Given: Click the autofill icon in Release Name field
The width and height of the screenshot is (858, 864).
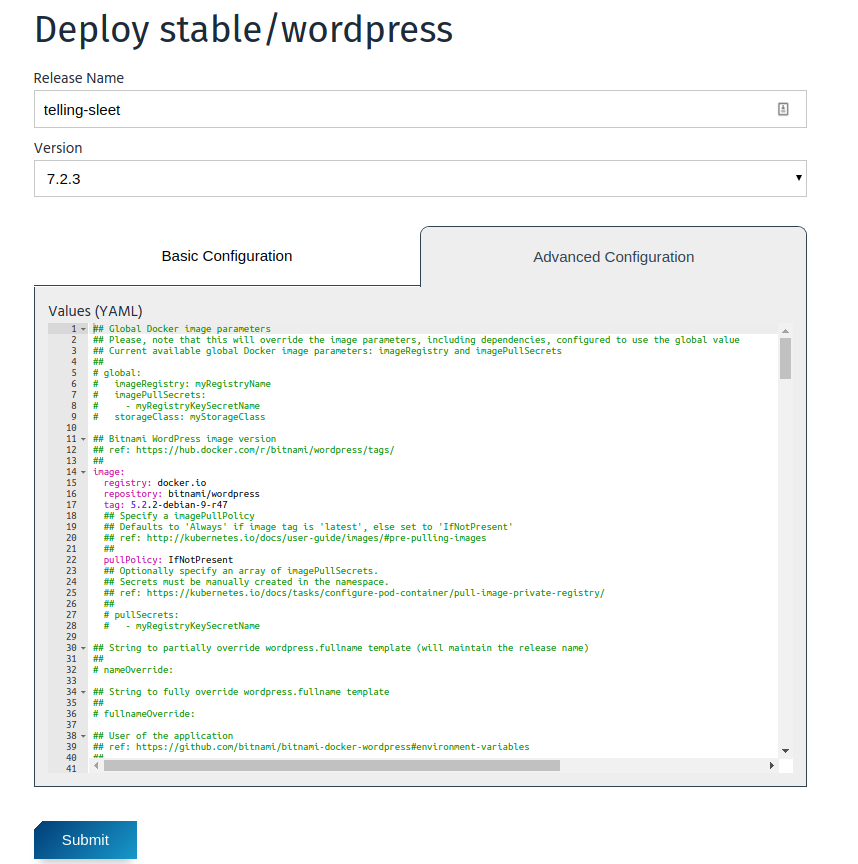Looking at the screenshot, I should coord(783,109).
